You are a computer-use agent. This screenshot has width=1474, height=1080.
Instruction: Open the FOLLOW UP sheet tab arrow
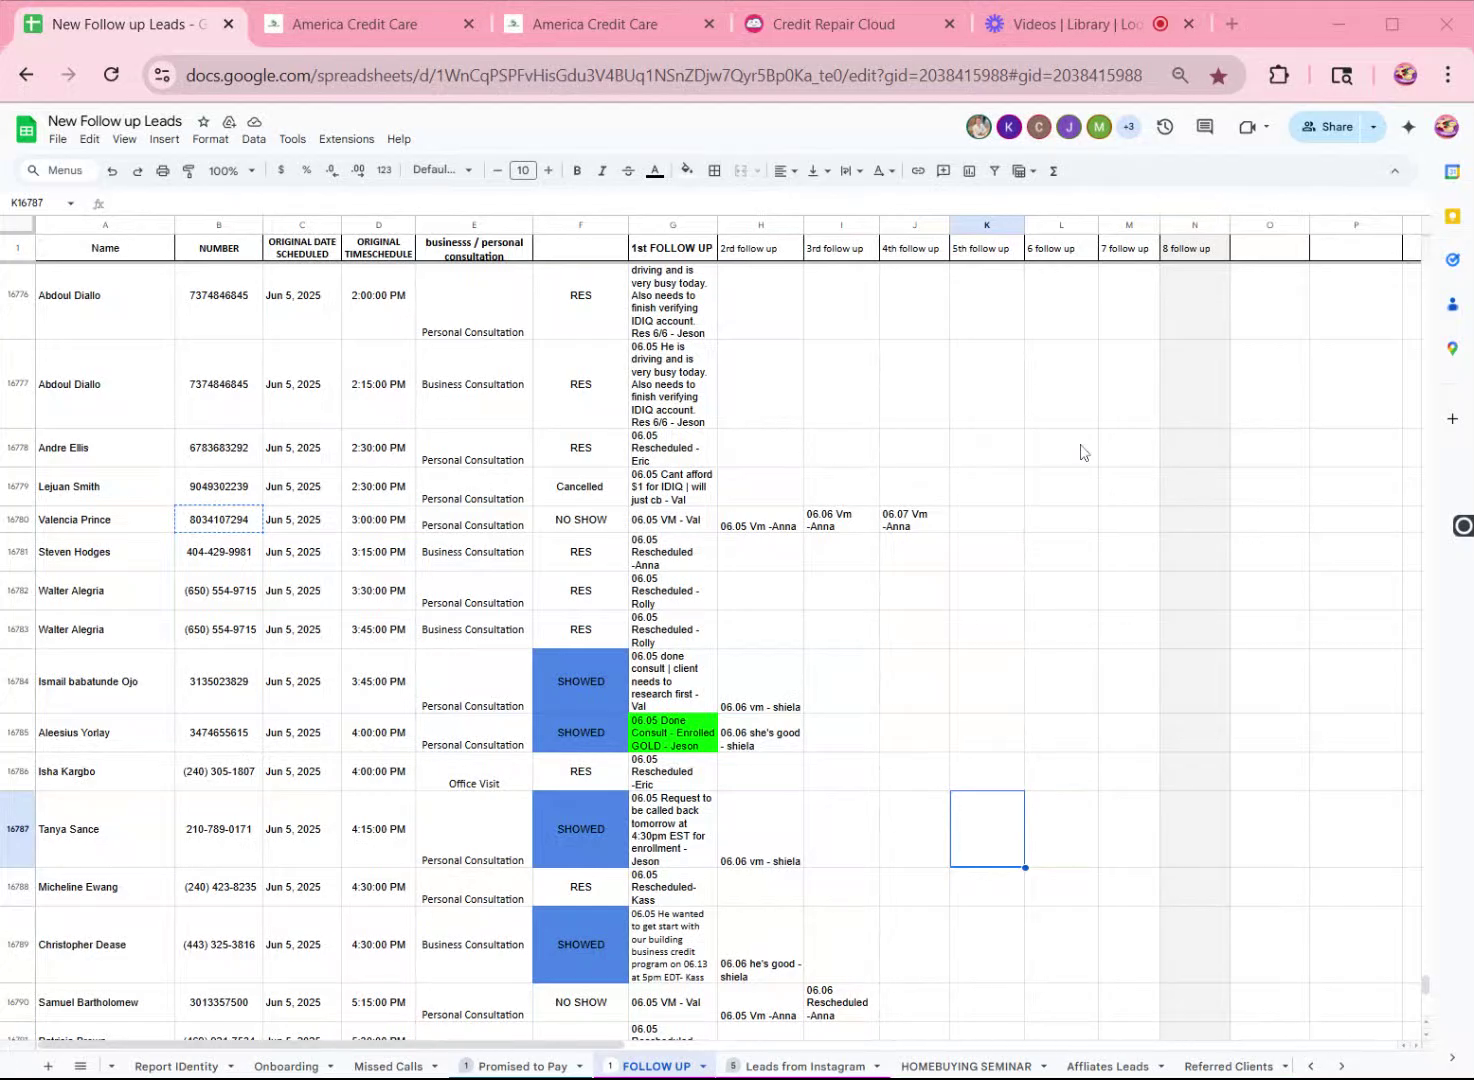coord(703,1066)
